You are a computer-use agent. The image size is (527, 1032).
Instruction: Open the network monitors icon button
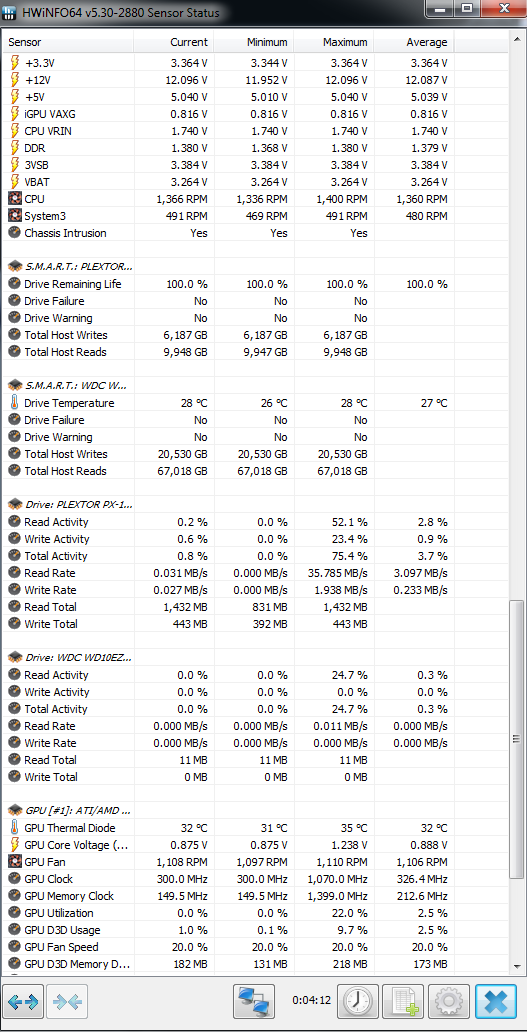click(254, 1002)
